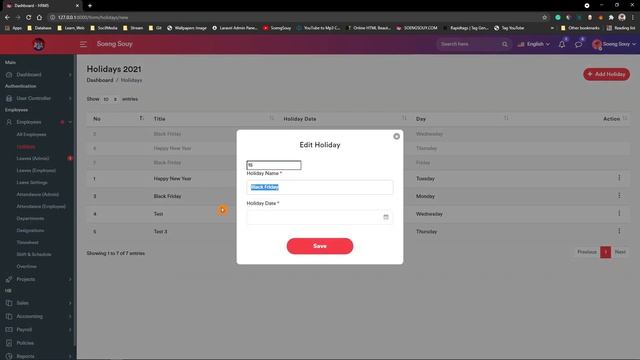Open Leave Settings sidebar item
Viewport: 640px width, 360px height.
tap(32, 182)
